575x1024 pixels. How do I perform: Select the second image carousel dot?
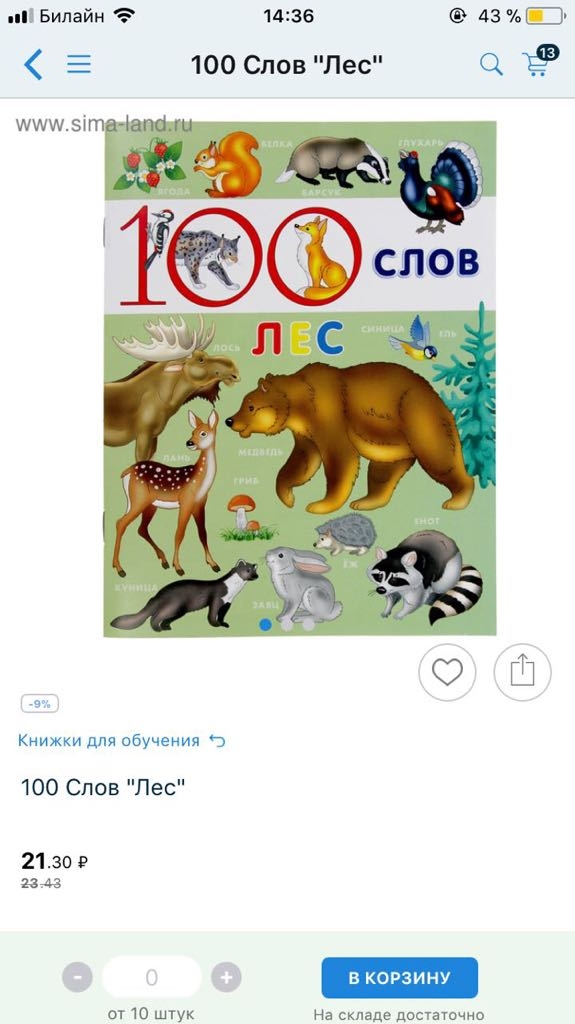[287, 625]
